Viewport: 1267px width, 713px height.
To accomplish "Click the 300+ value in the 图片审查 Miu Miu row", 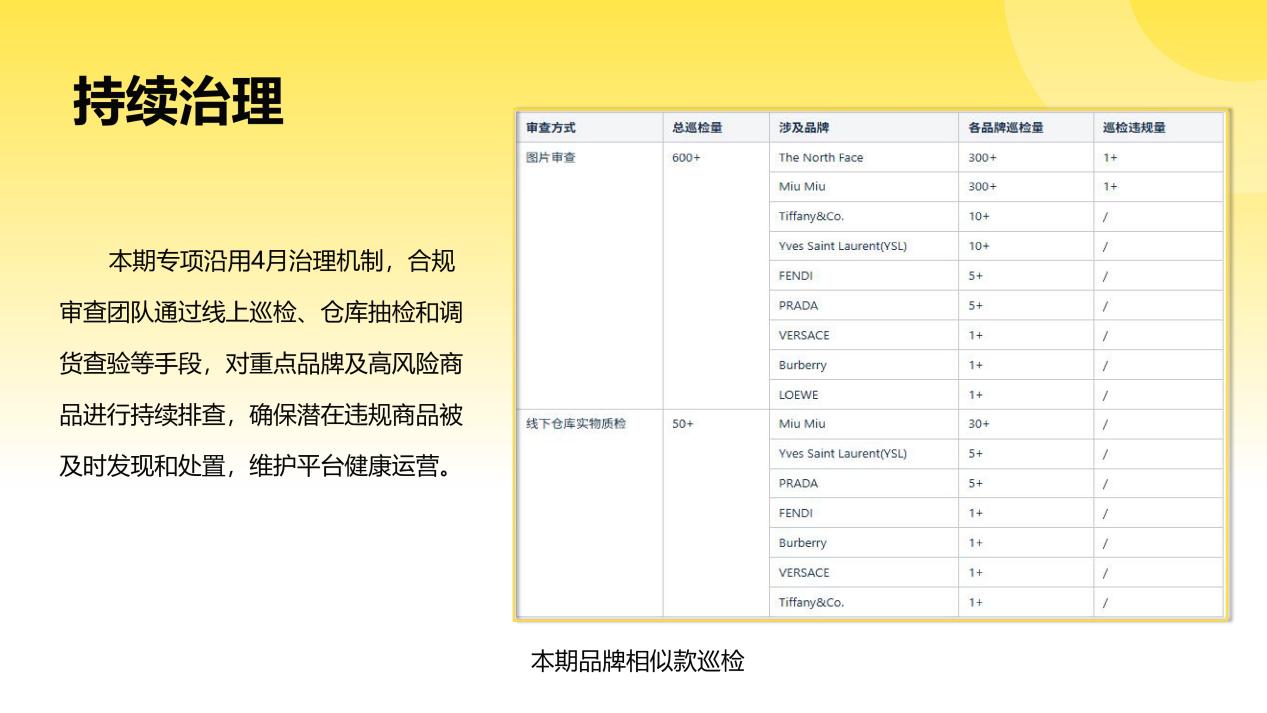I will point(982,187).
